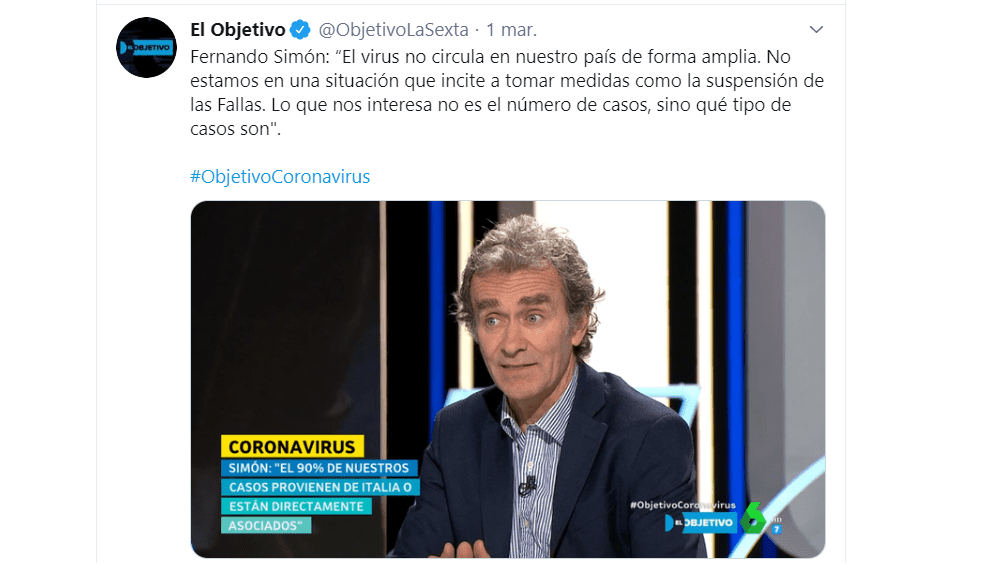Screen dimensions: 999x575
Task: Select the caption CASOS PROVIENEN DE ITALIA O
Action: click(320, 487)
